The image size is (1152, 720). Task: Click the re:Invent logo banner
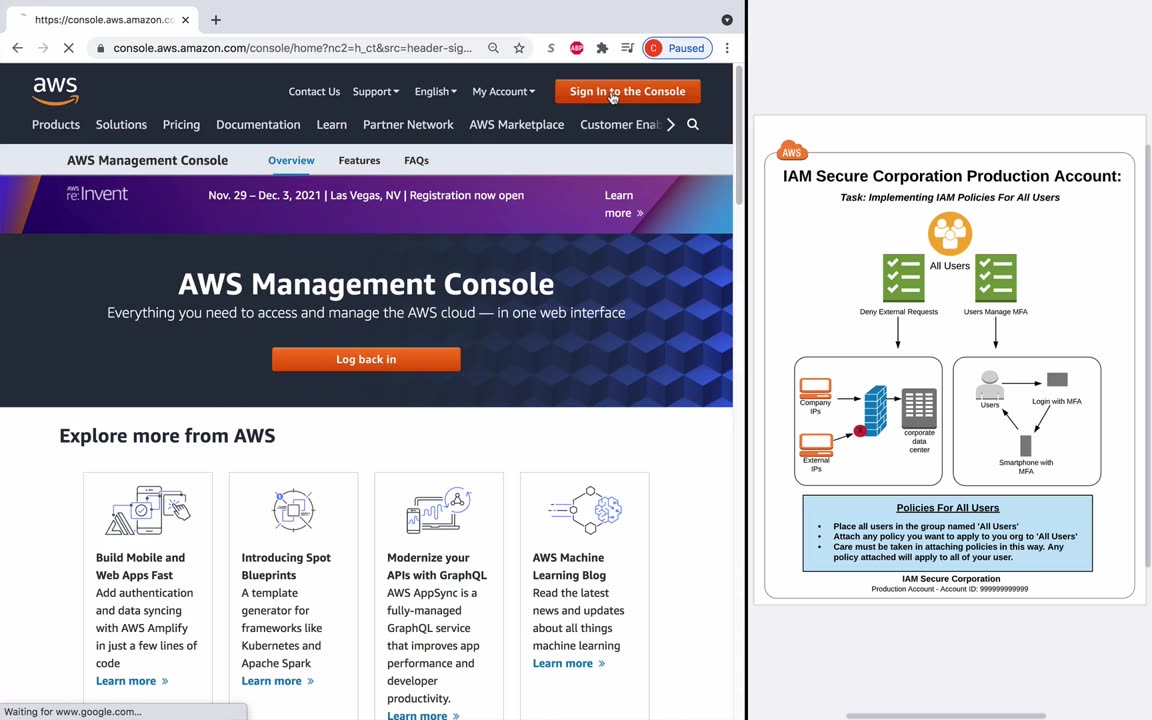(x=97, y=193)
